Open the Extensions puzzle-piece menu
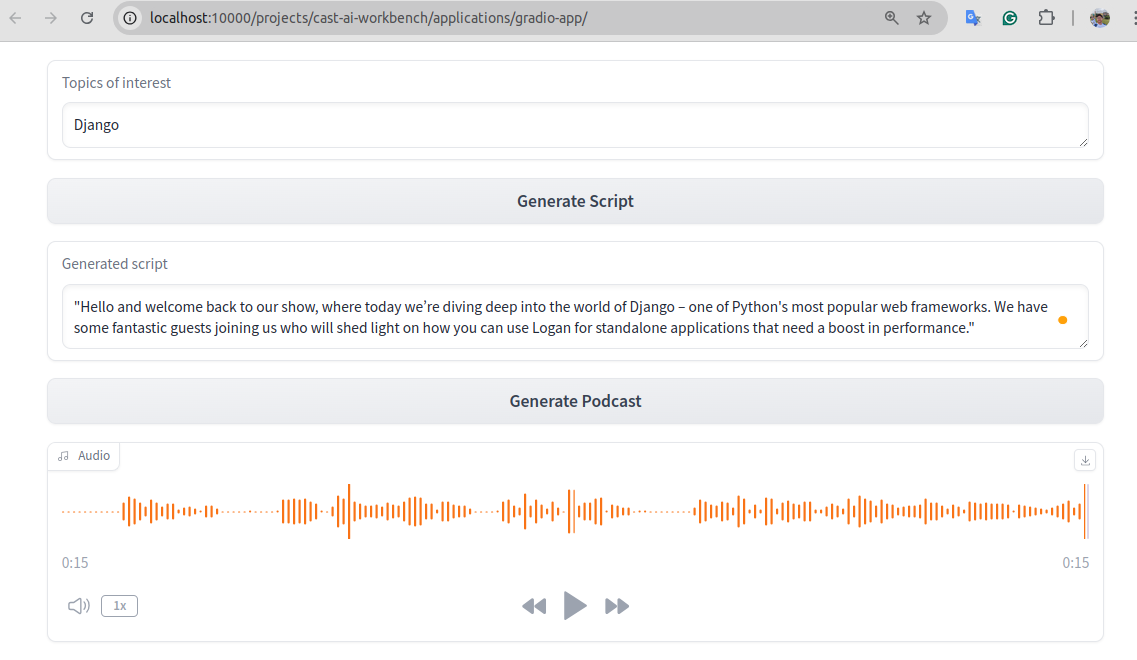Screen dimensions: 1137x660 click(1046, 18)
